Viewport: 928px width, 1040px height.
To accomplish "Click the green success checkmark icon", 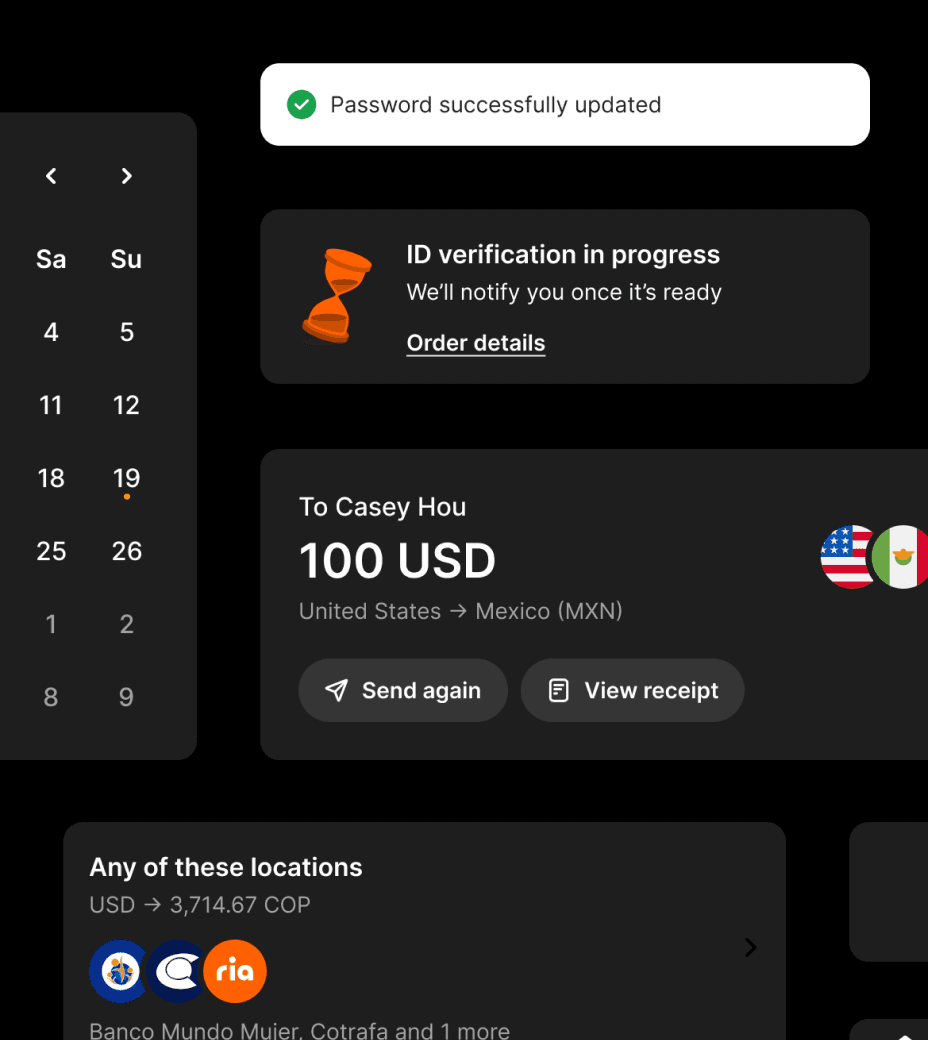I will (x=301, y=104).
